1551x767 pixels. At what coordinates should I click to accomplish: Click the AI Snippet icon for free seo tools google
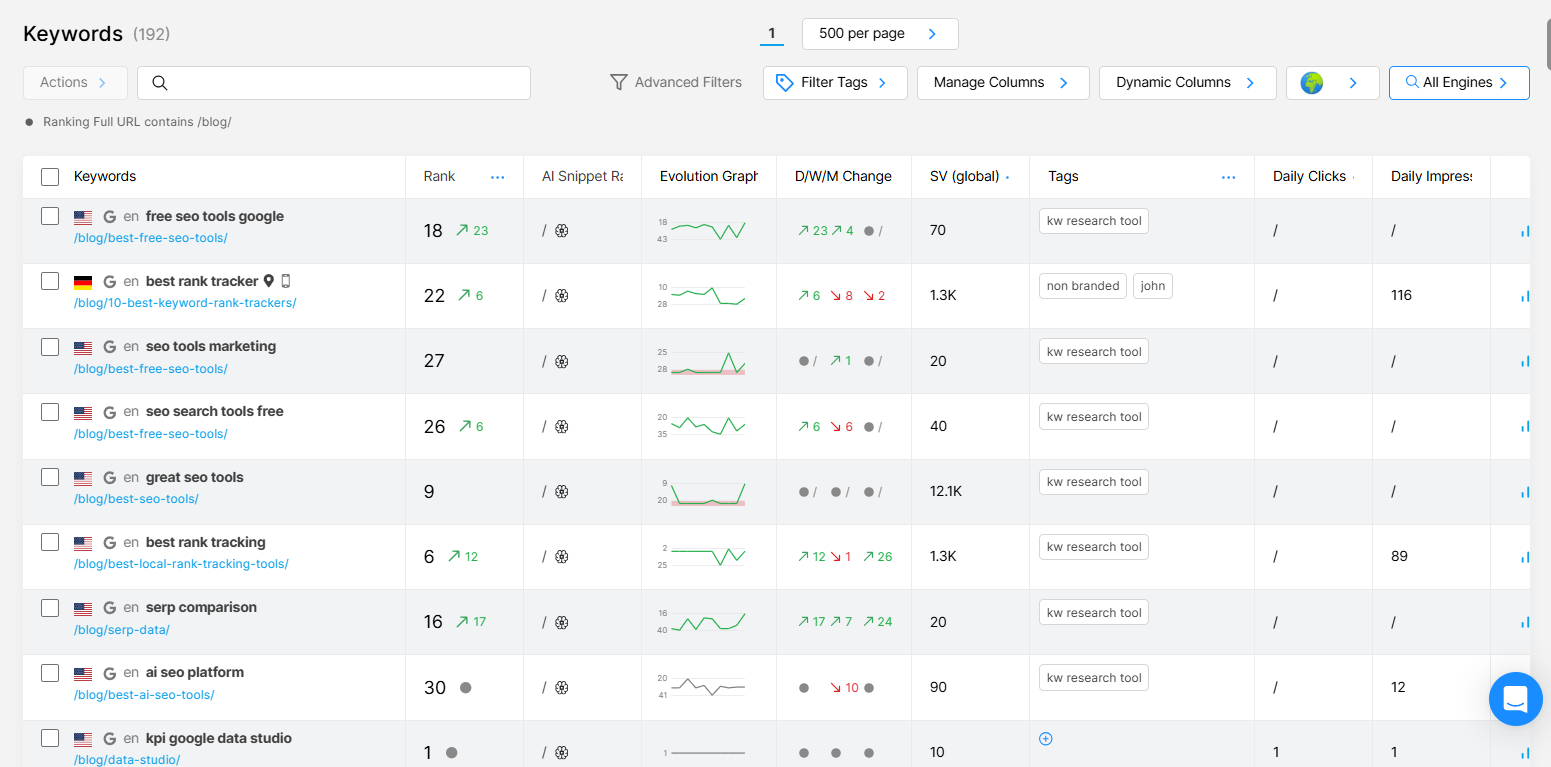[562, 230]
